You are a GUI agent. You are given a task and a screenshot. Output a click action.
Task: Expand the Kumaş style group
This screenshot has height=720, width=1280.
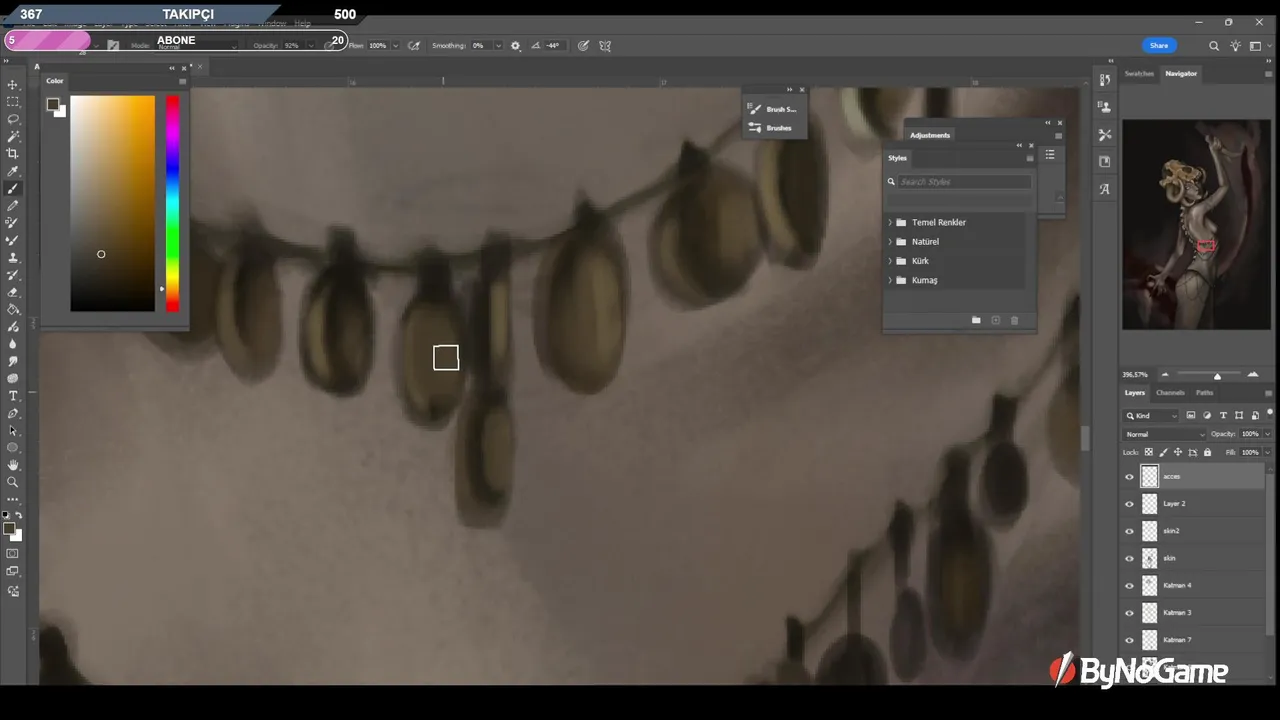(890, 280)
